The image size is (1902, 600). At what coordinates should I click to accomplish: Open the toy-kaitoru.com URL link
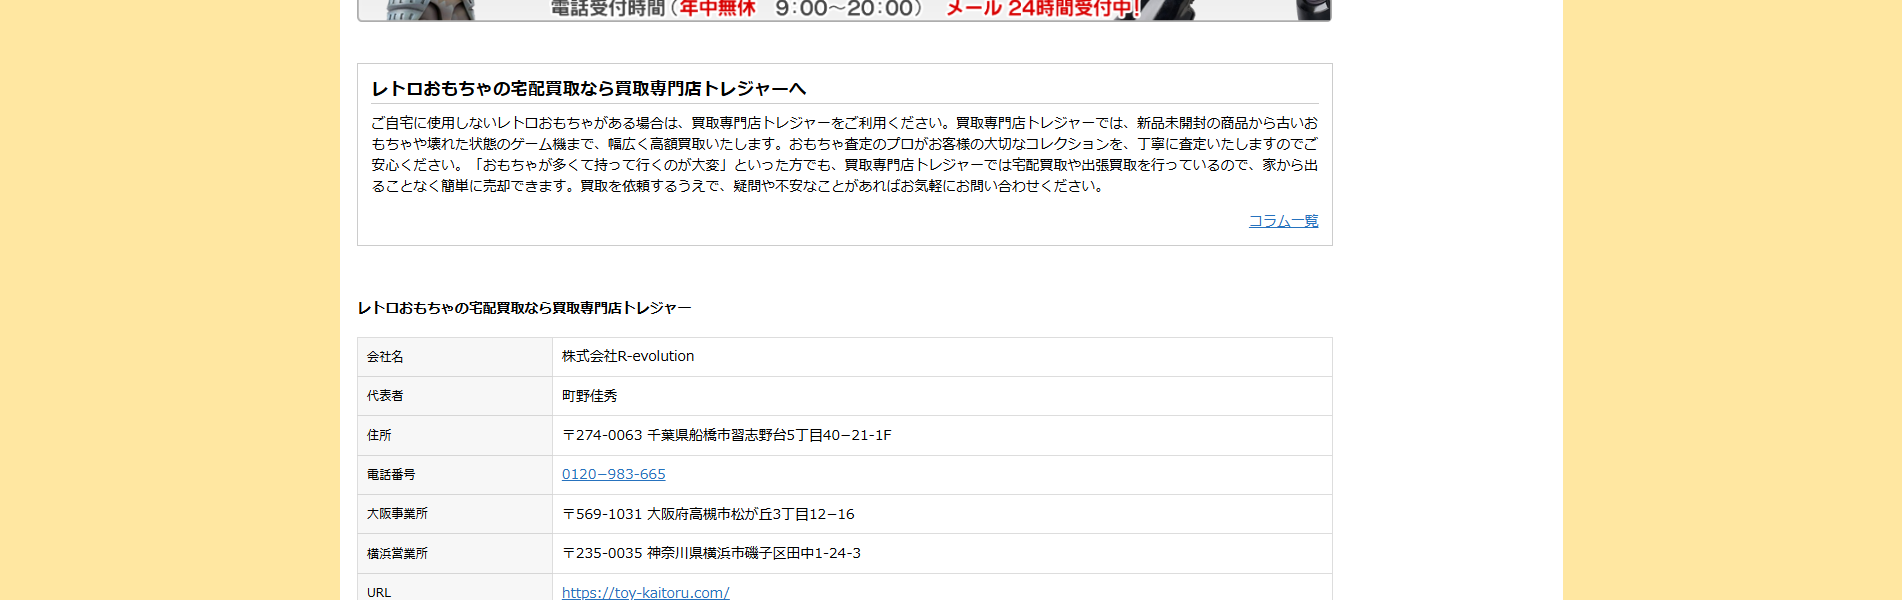pyautogui.click(x=645, y=592)
